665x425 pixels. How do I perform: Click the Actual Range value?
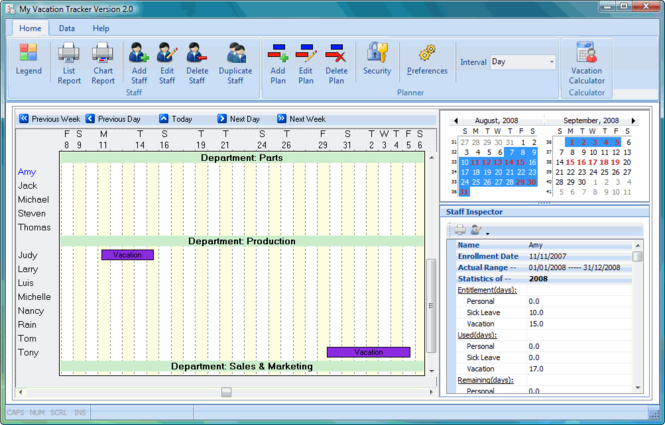(x=574, y=268)
